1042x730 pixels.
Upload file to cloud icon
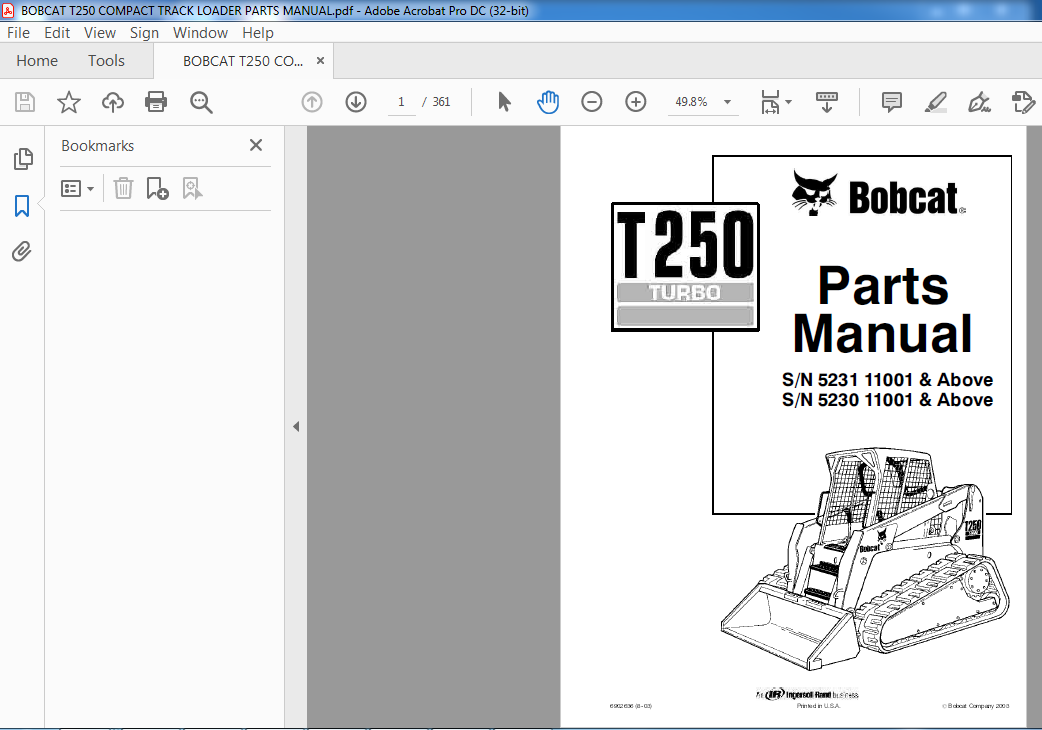113,102
